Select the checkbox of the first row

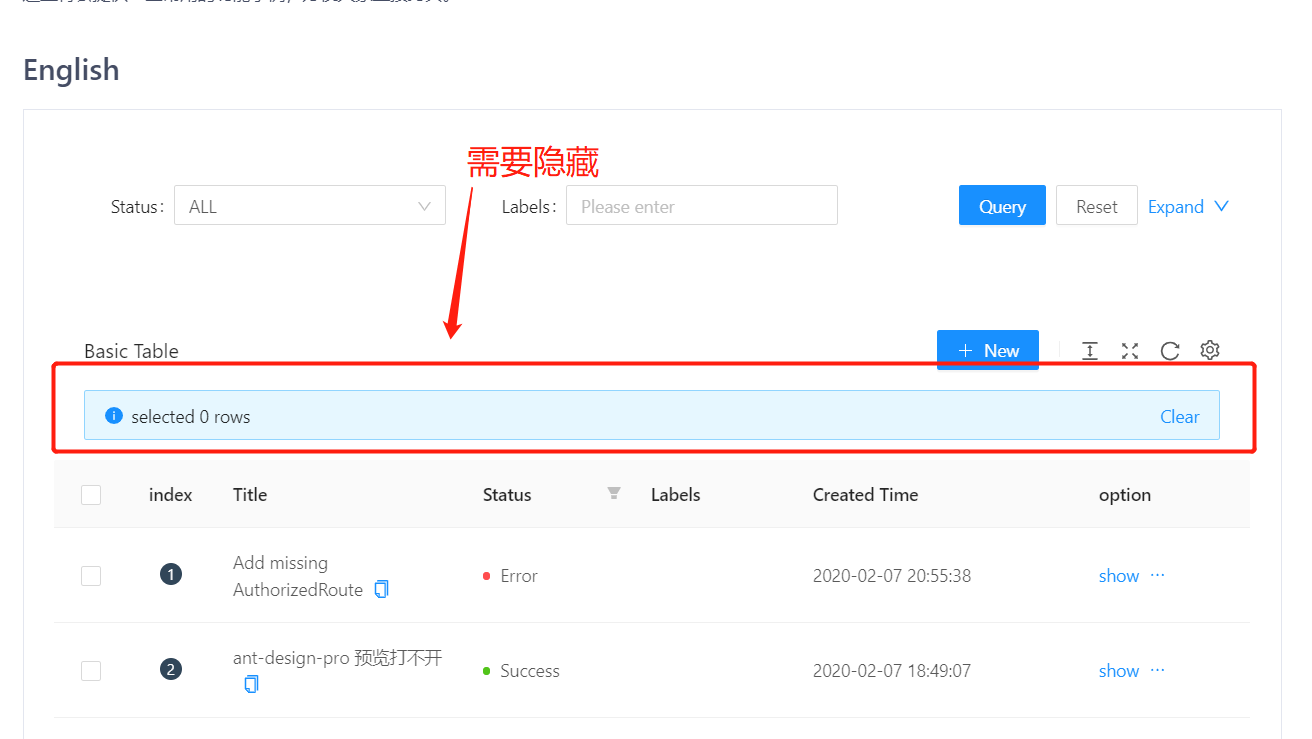click(x=91, y=575)
